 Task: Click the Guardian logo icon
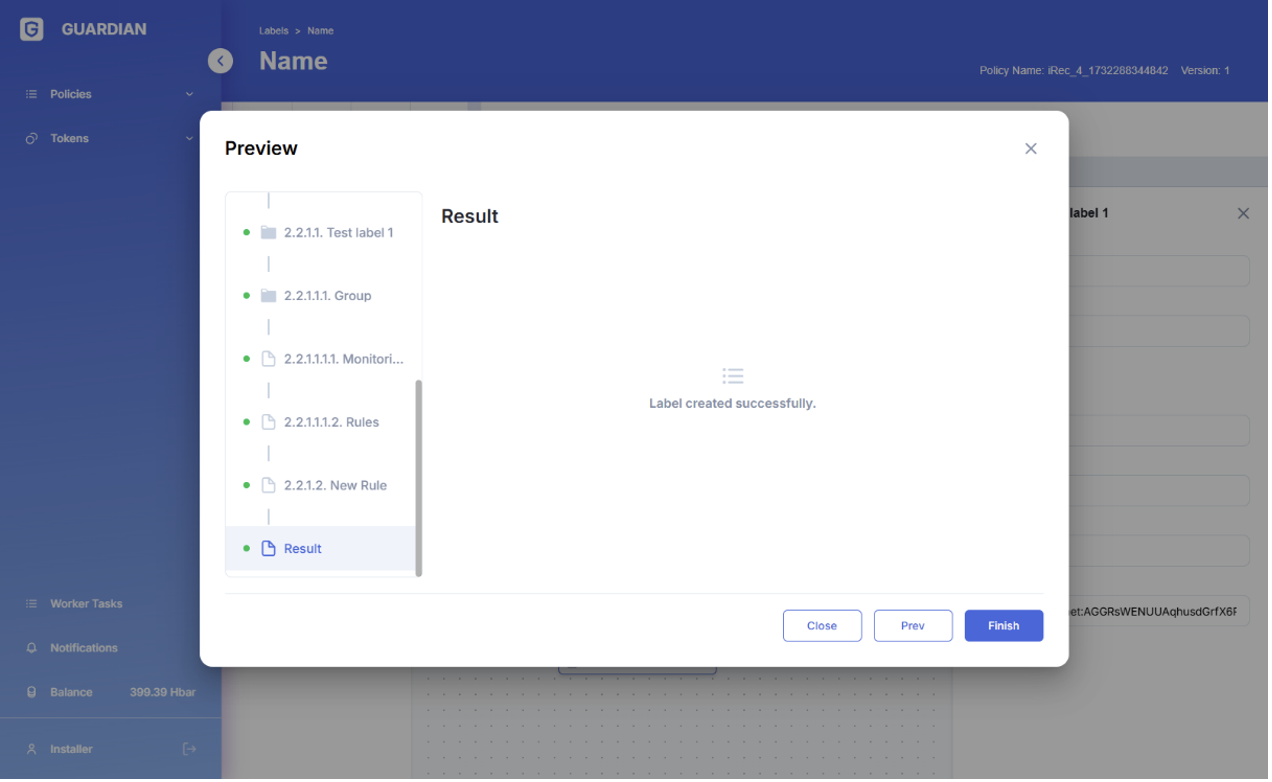[32, 30]
